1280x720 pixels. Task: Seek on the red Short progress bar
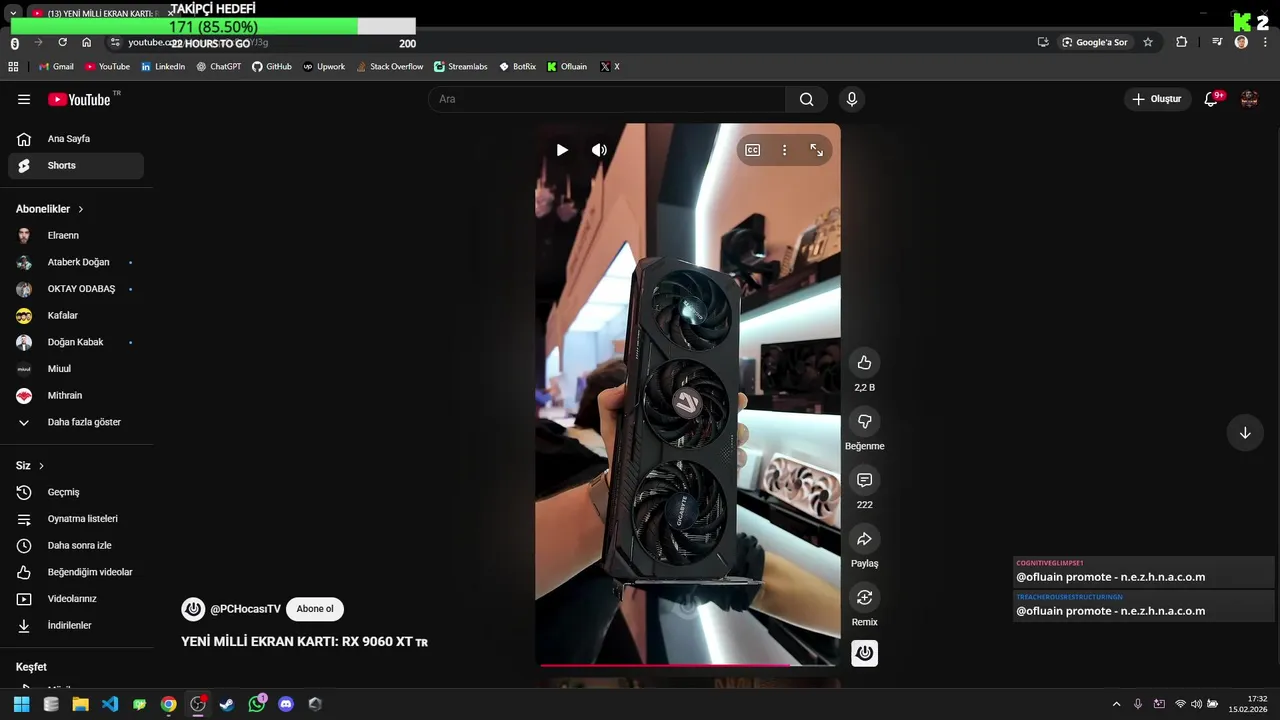[x=688, y=664]
